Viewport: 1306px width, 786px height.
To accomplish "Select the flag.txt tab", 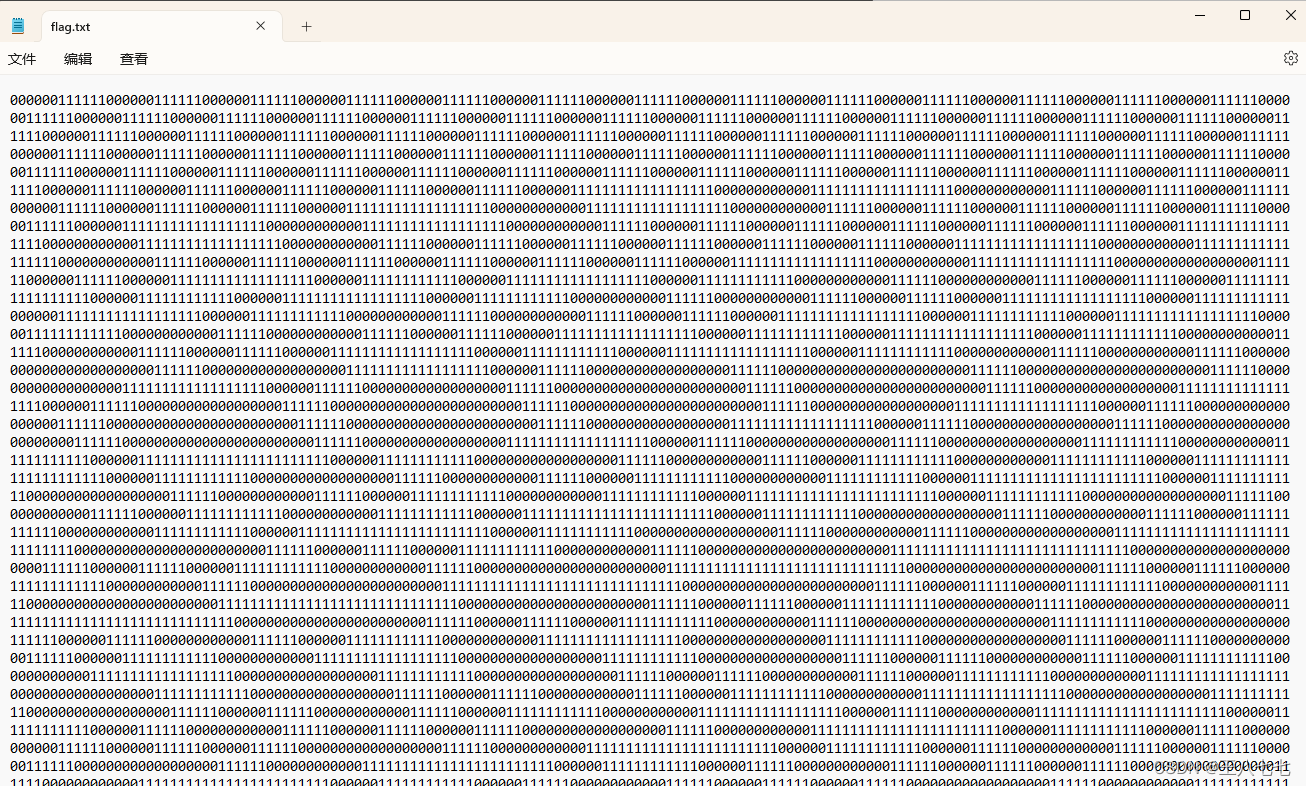I will (x=162, y=27).
